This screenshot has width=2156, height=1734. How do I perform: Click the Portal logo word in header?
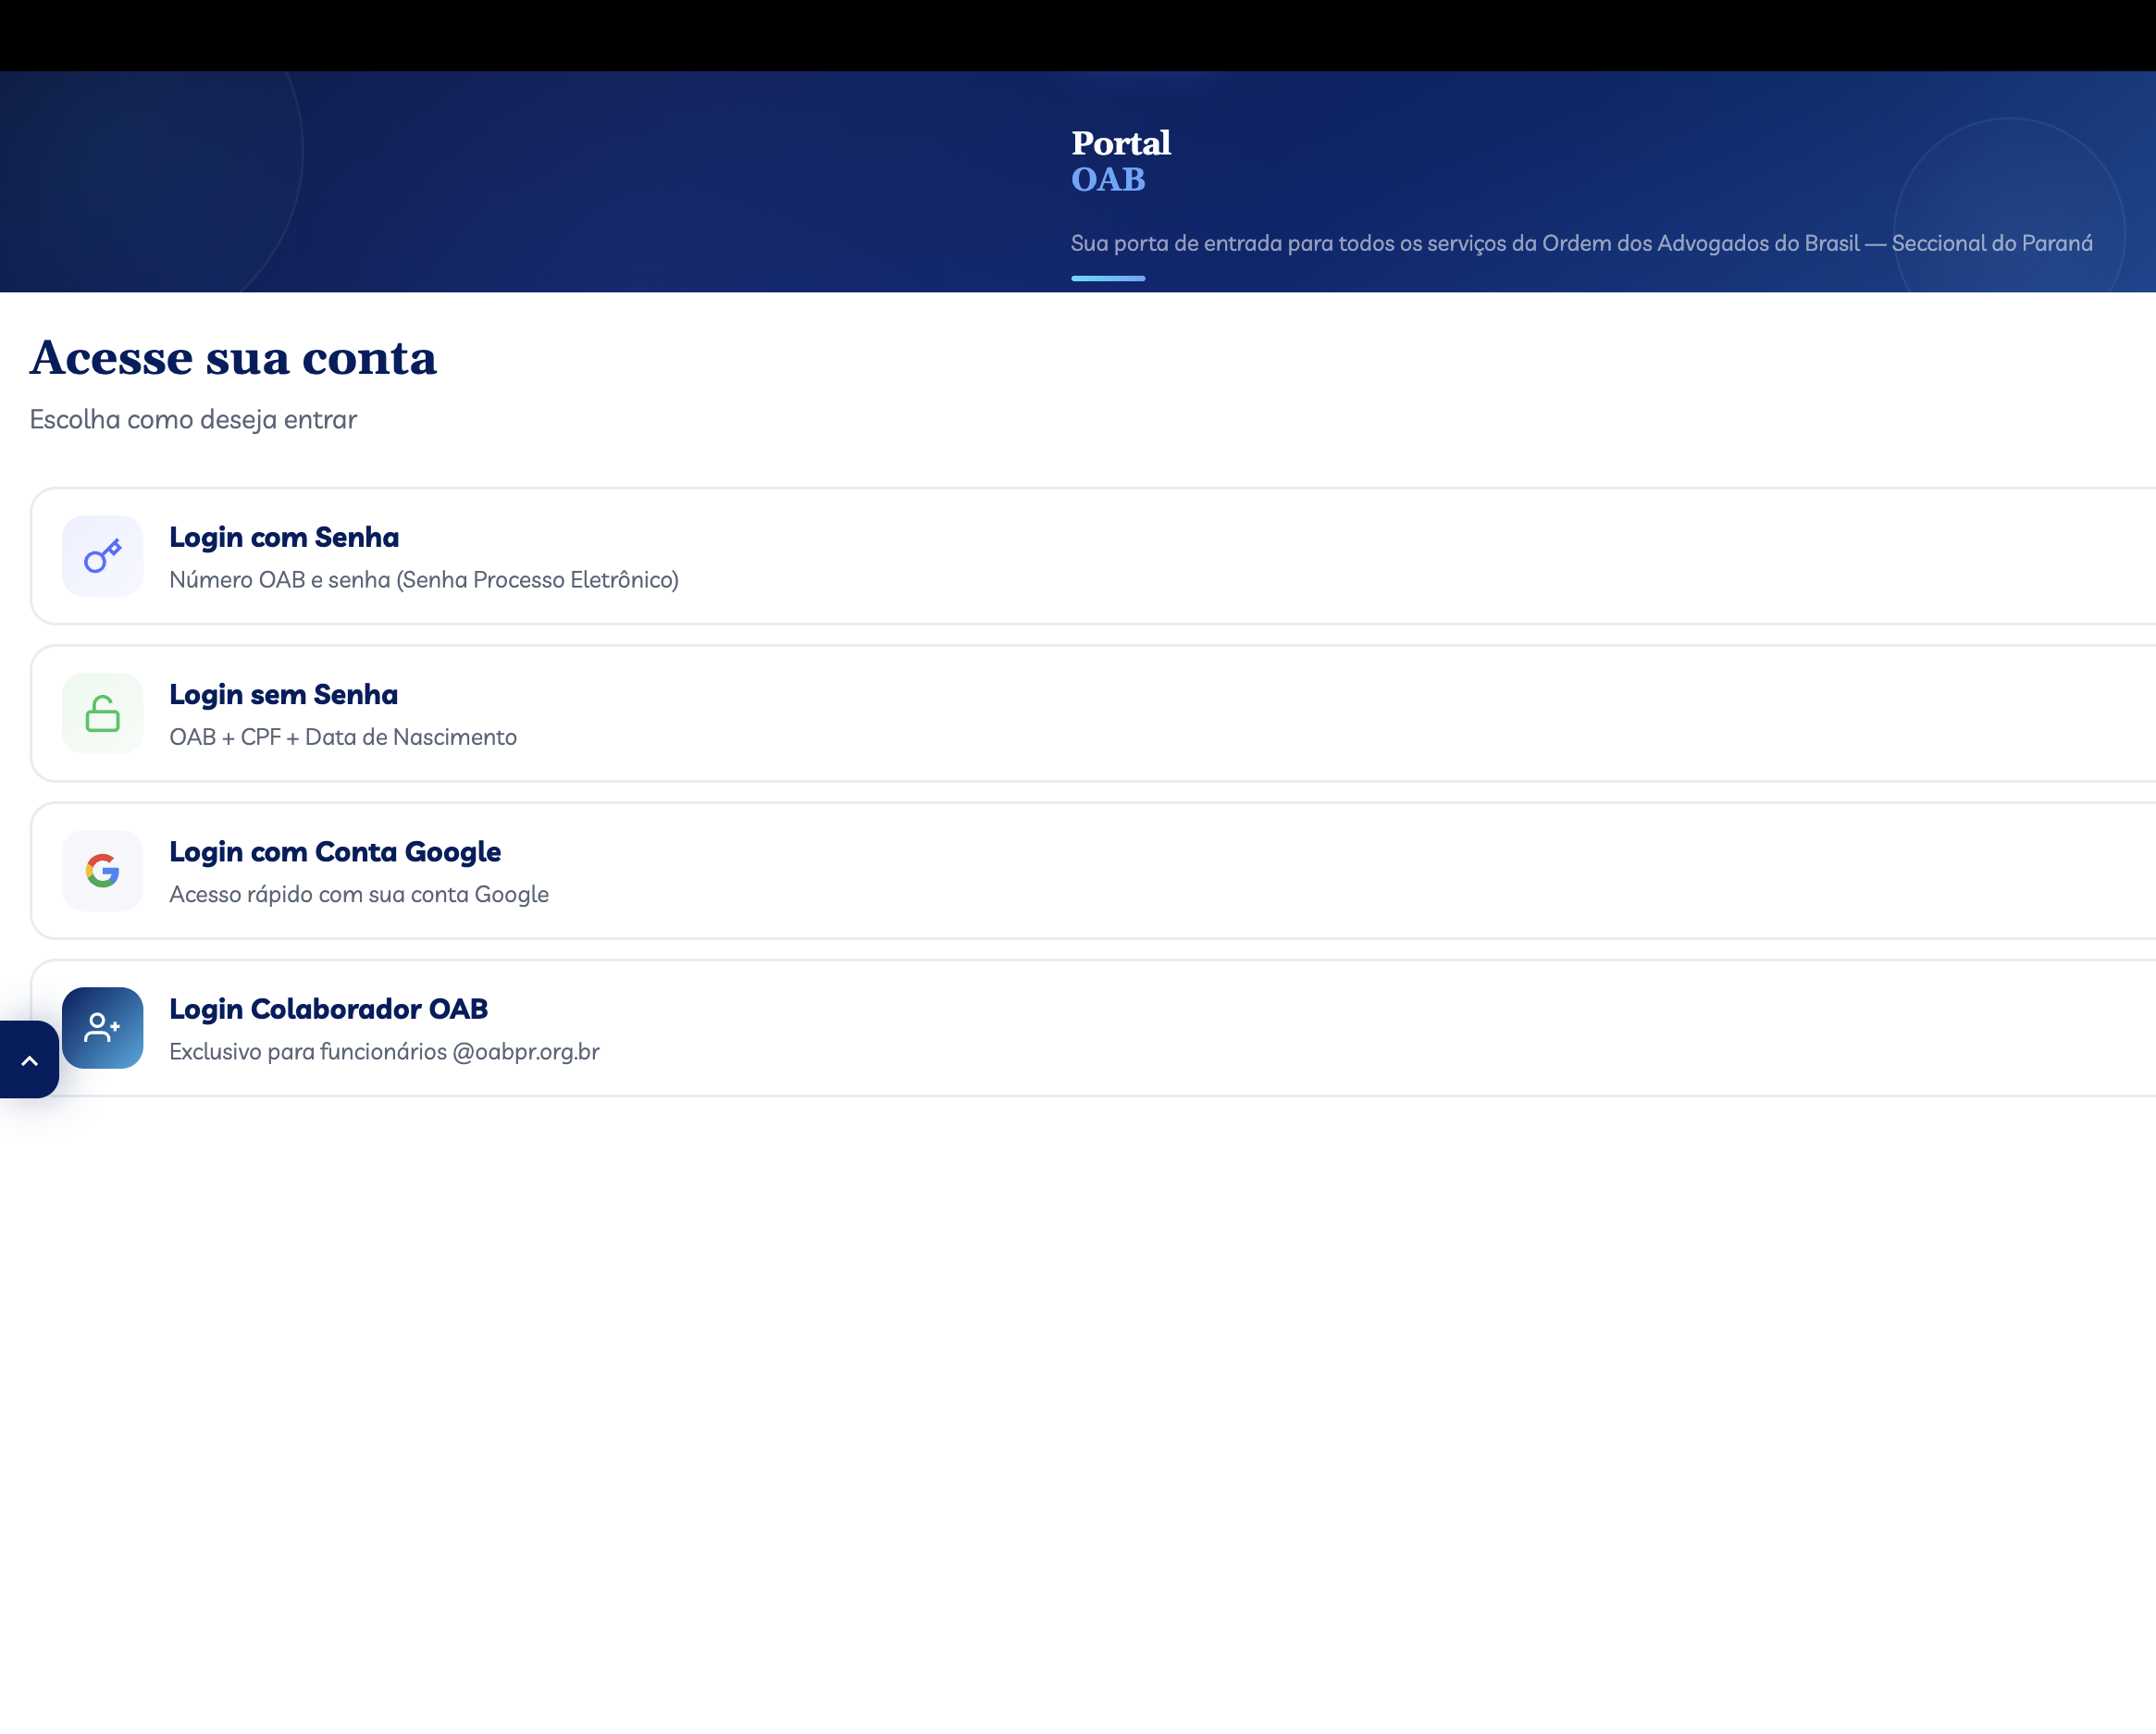[1120, 143]
